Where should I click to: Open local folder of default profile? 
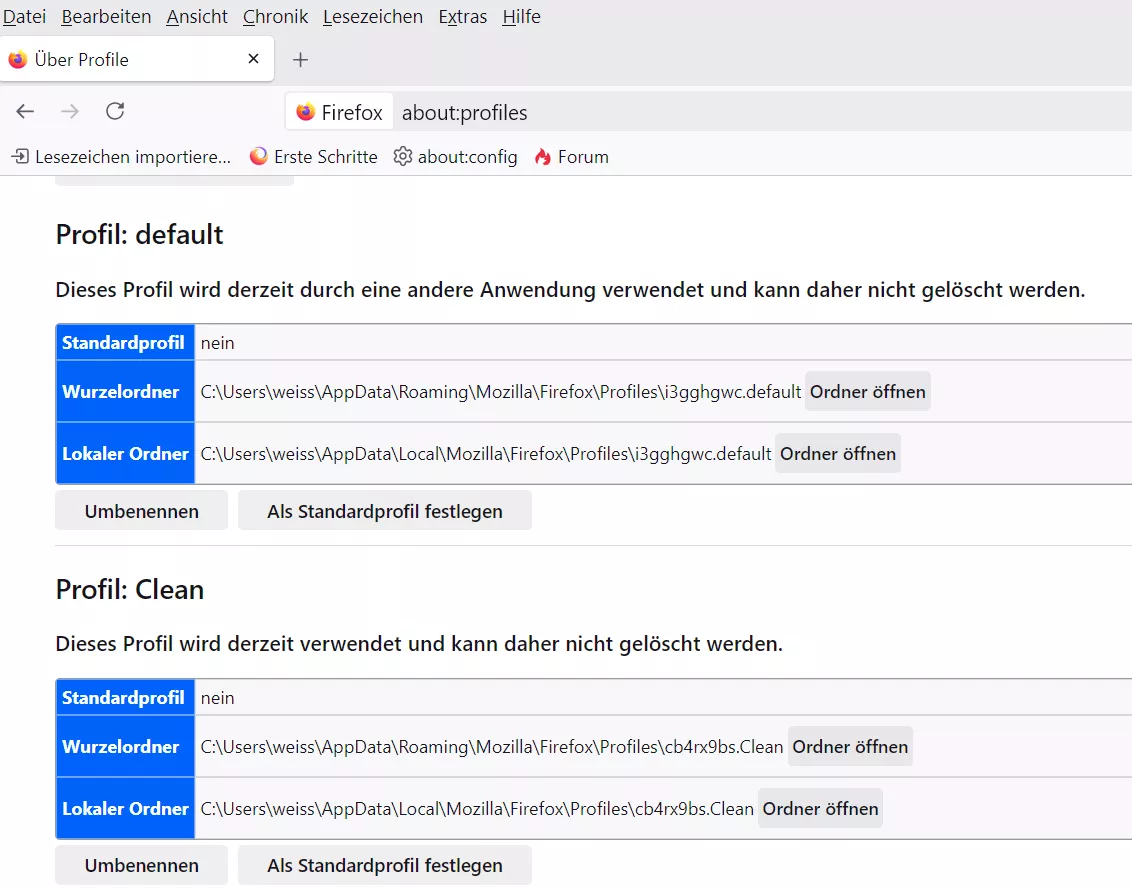click(837, 454)
